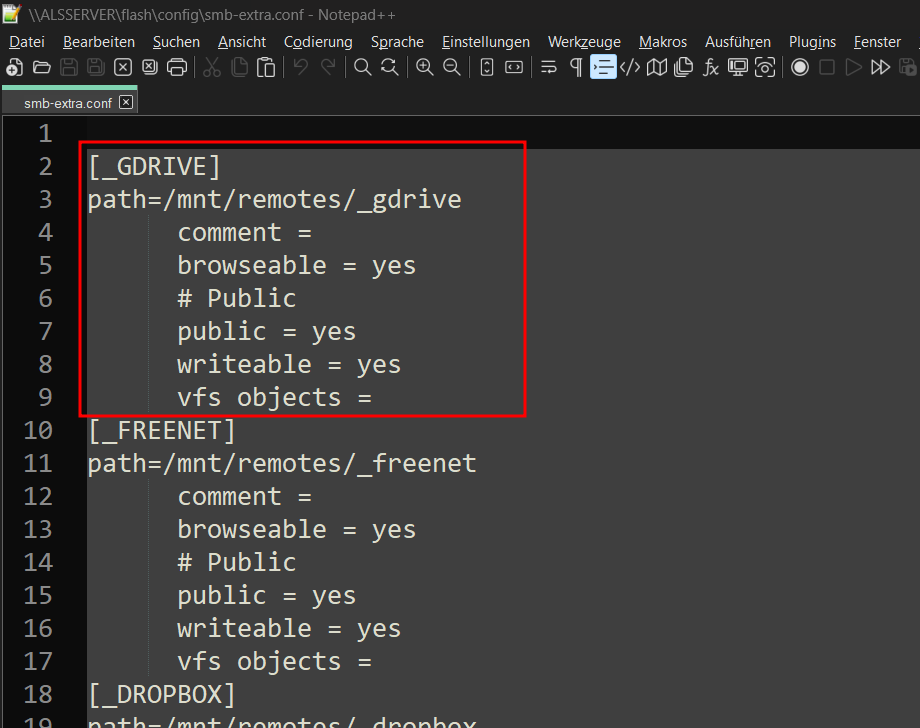Click the monitor-shaped toolbar icon
The height and width of the screenshot is (728, 920).
coord(738,67)
